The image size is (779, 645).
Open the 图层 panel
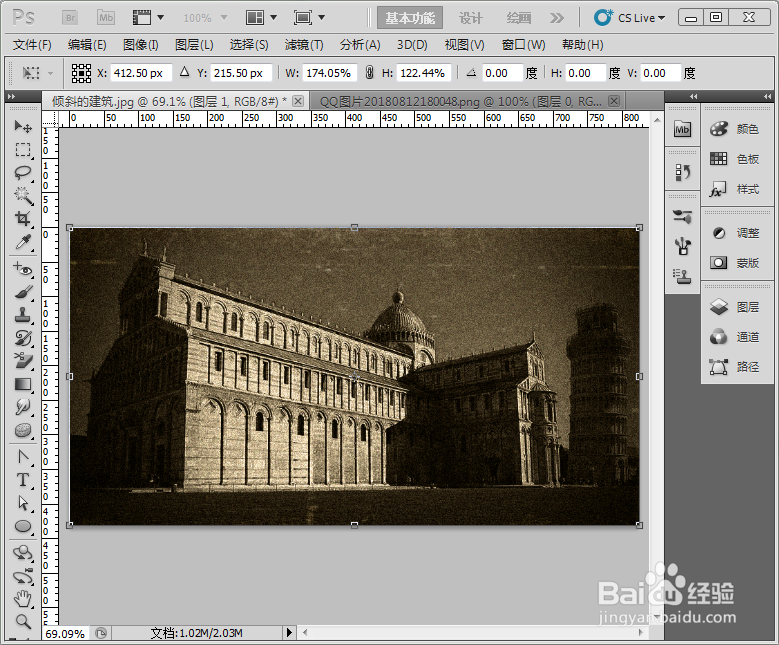(x=736, y=307)
